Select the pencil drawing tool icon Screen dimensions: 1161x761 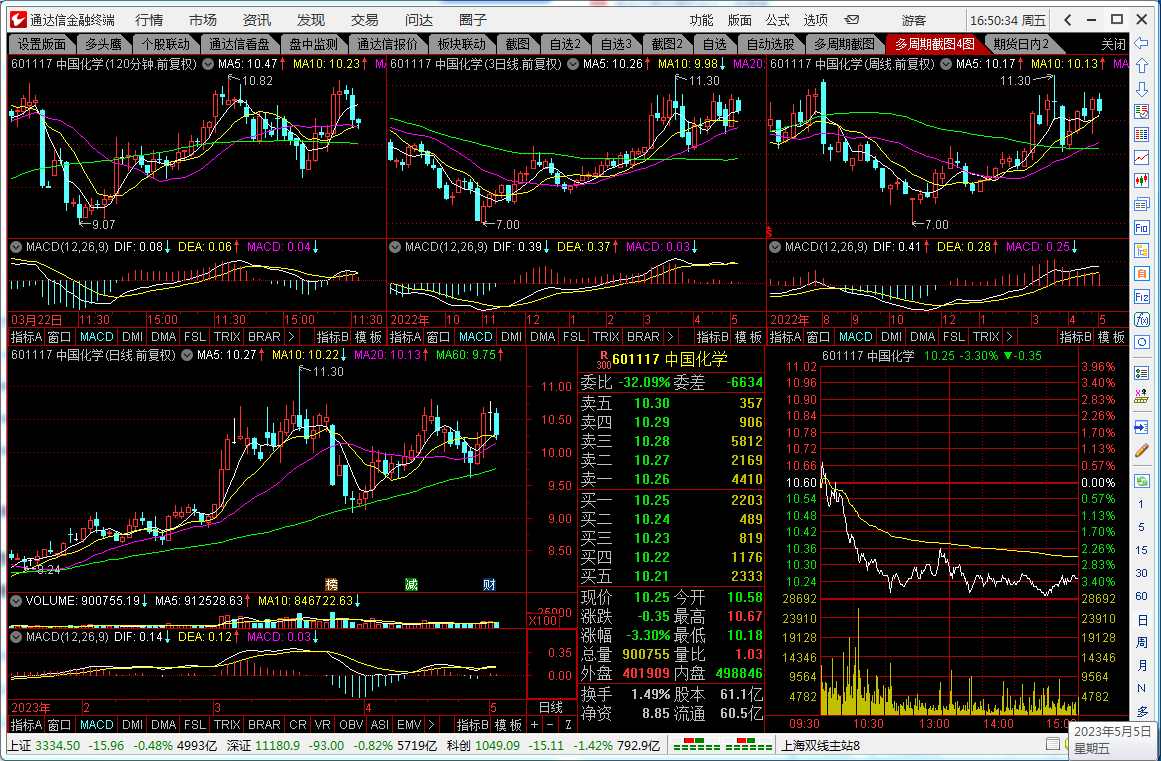pyautogui.click(x=1141, y=451)
